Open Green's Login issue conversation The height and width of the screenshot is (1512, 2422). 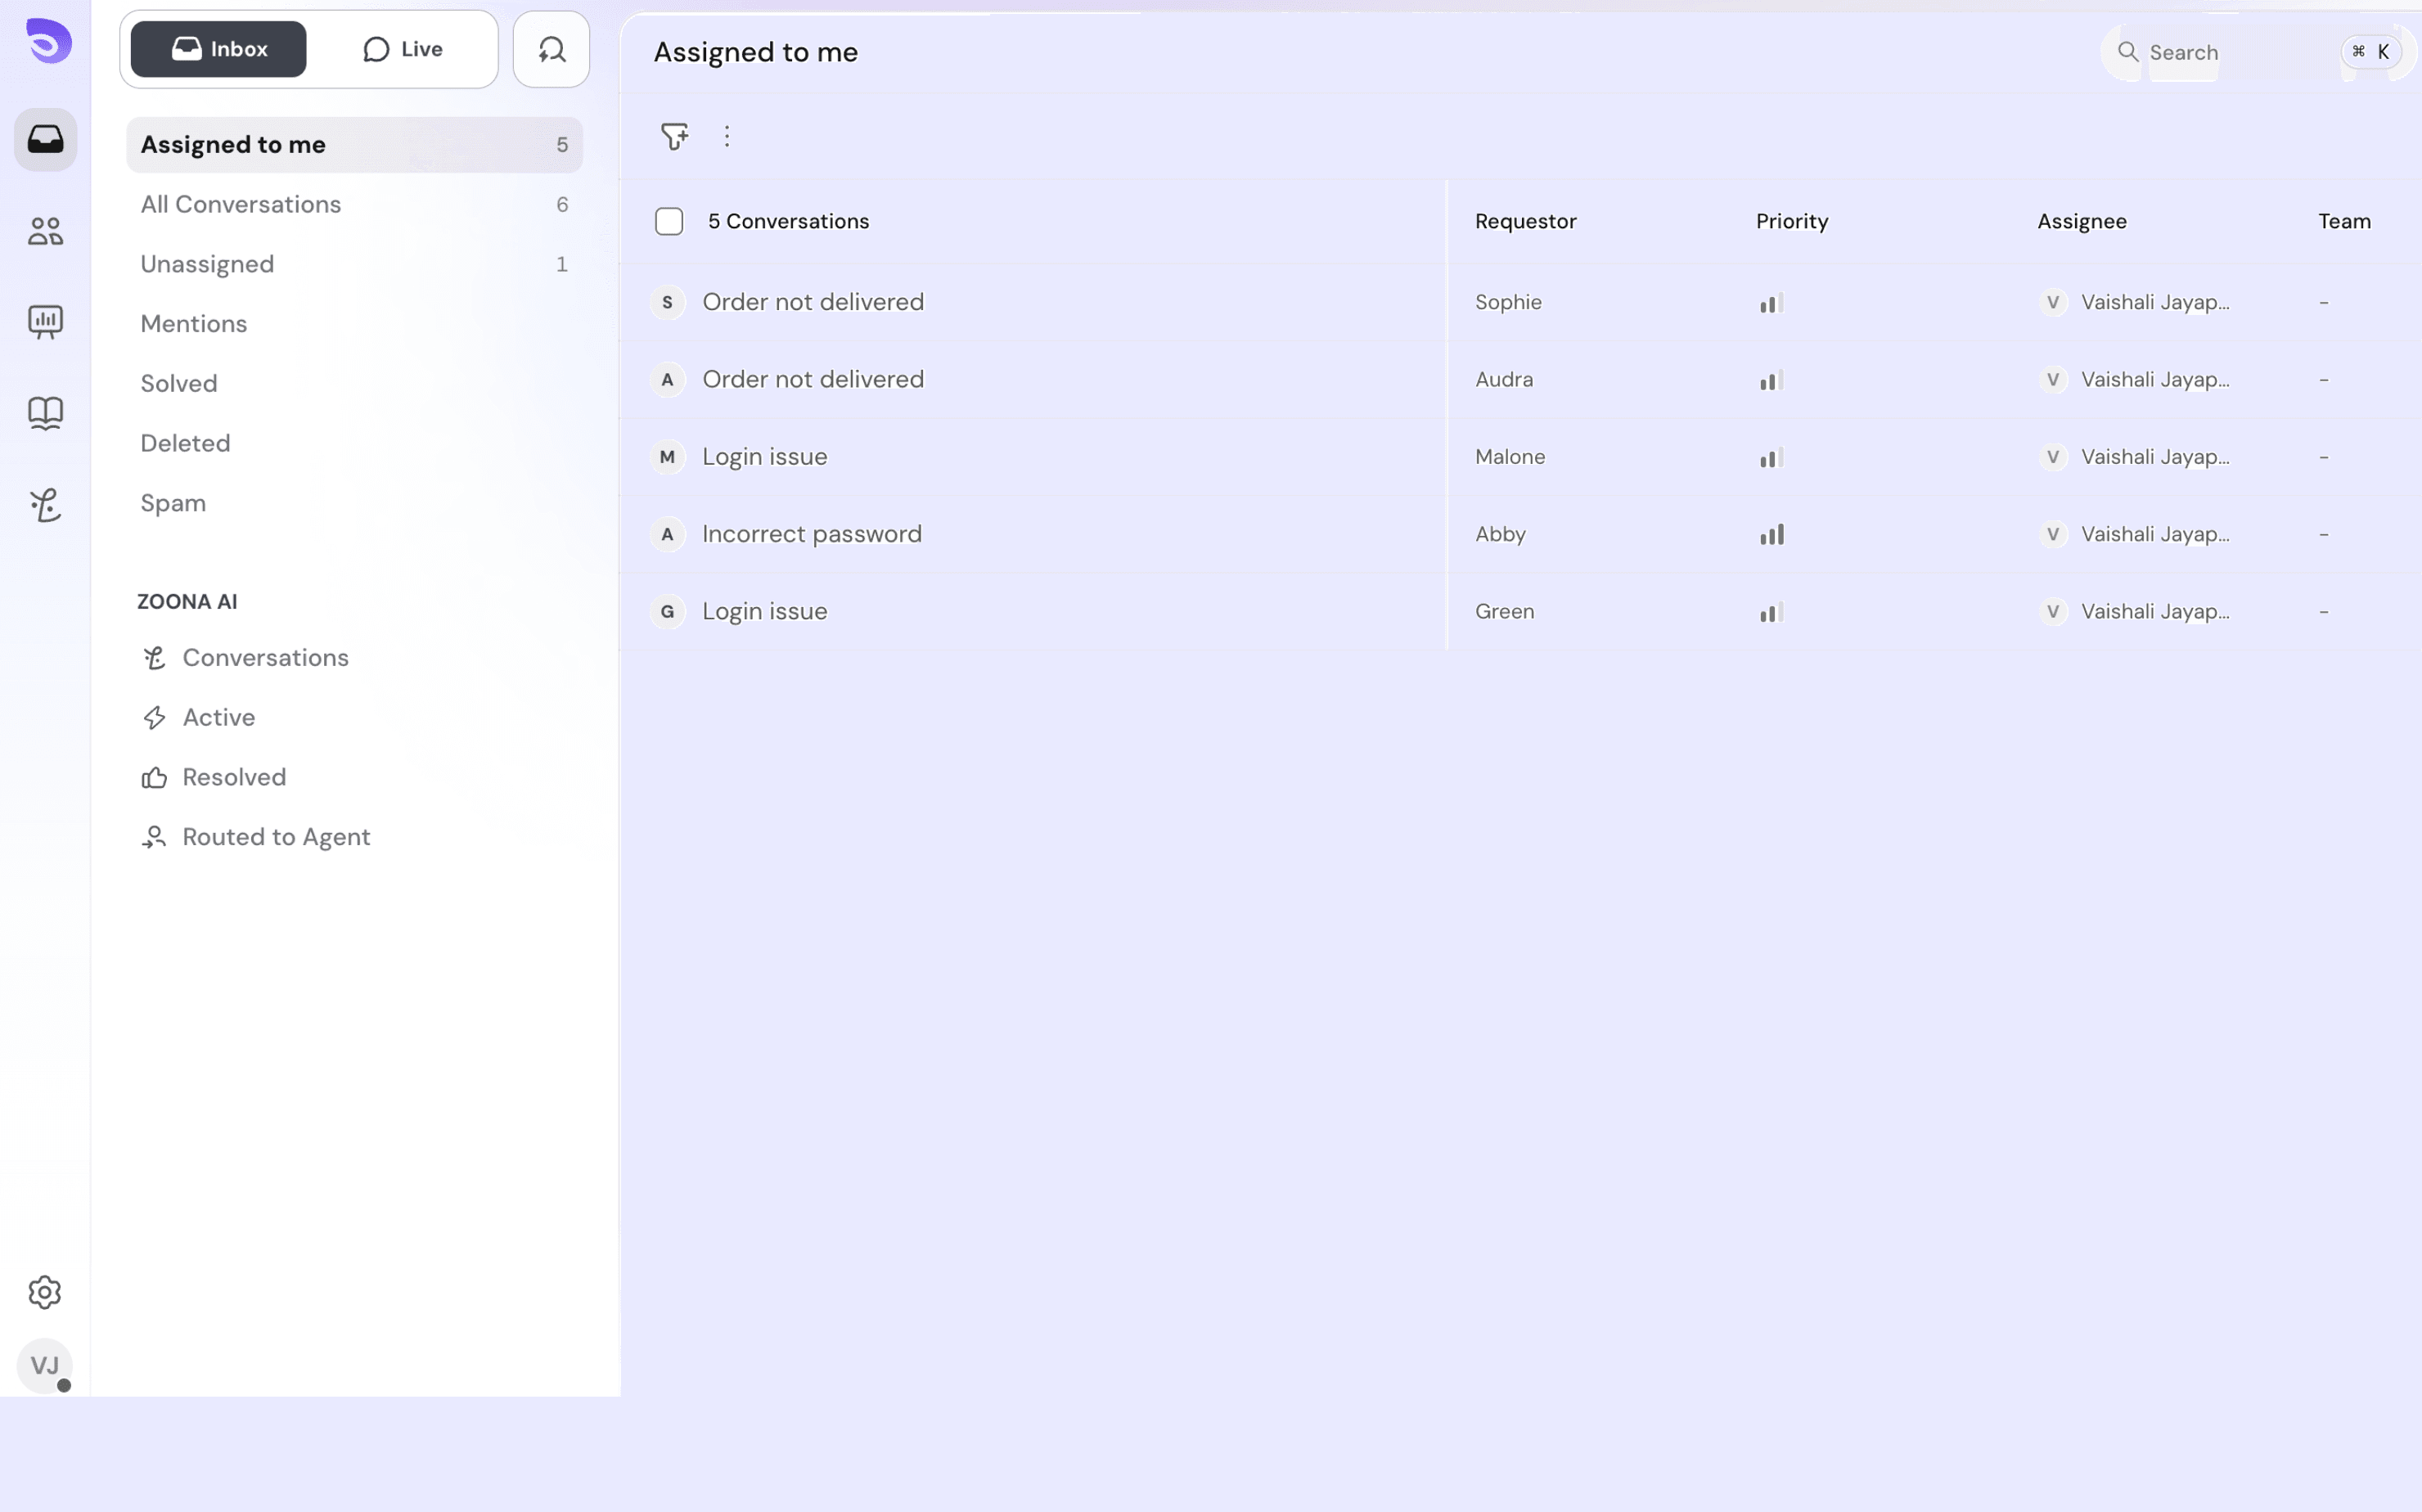[x=765, y=611]
